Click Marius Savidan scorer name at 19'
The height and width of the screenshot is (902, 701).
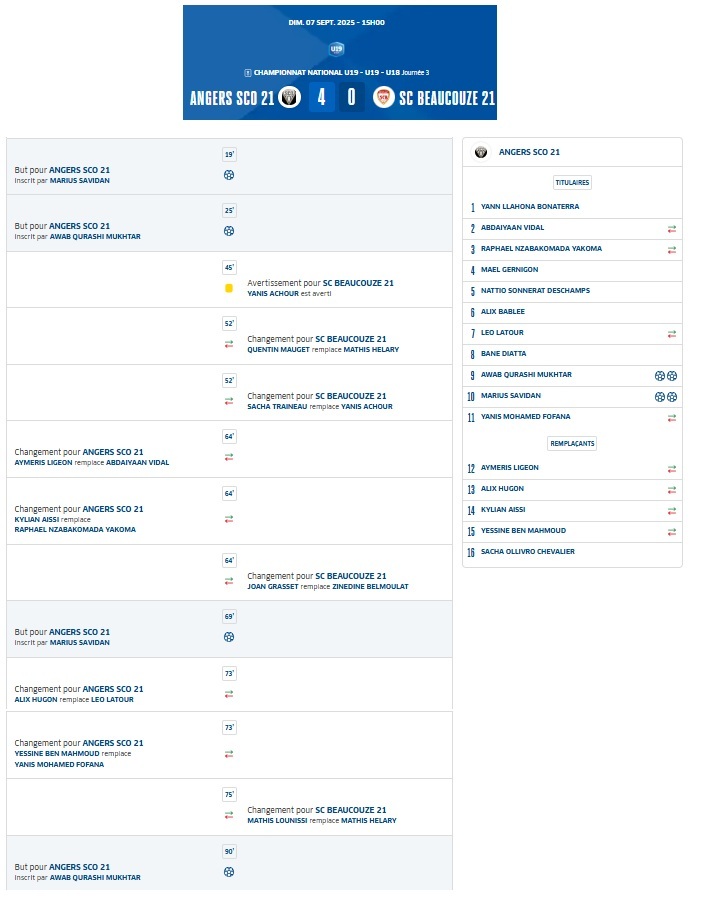point(79,181)
